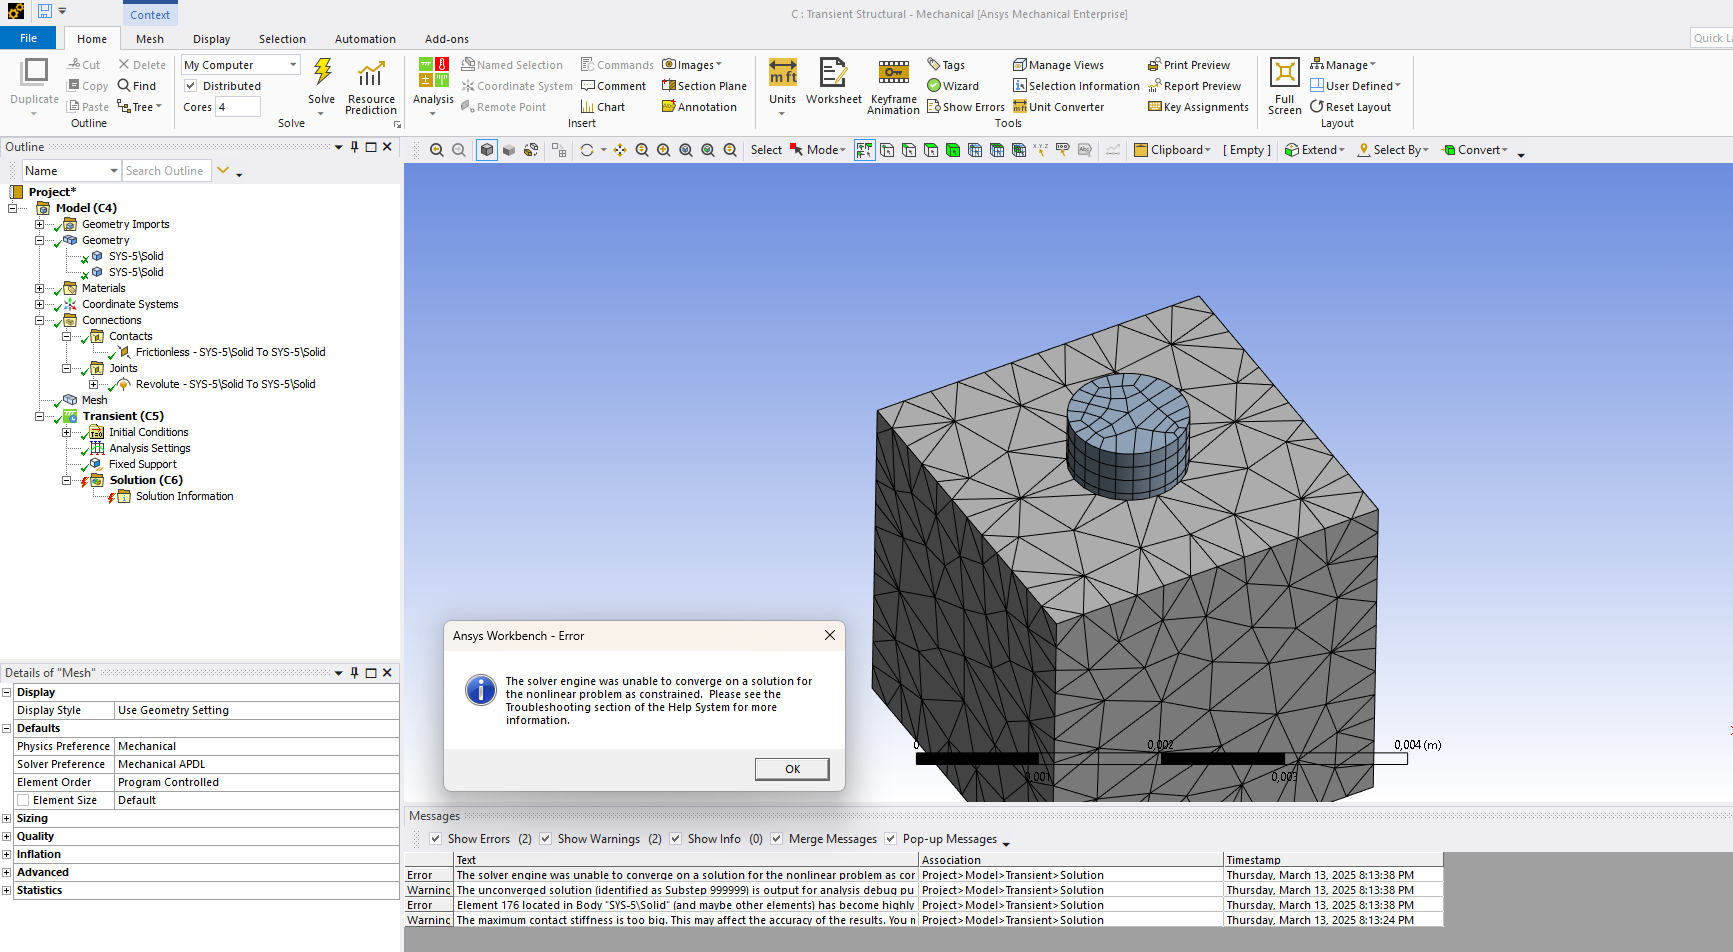Toggle Show Errors checkbox in Messages
The width and height of the screenshot is (1733, 952).
click(435, 839)
